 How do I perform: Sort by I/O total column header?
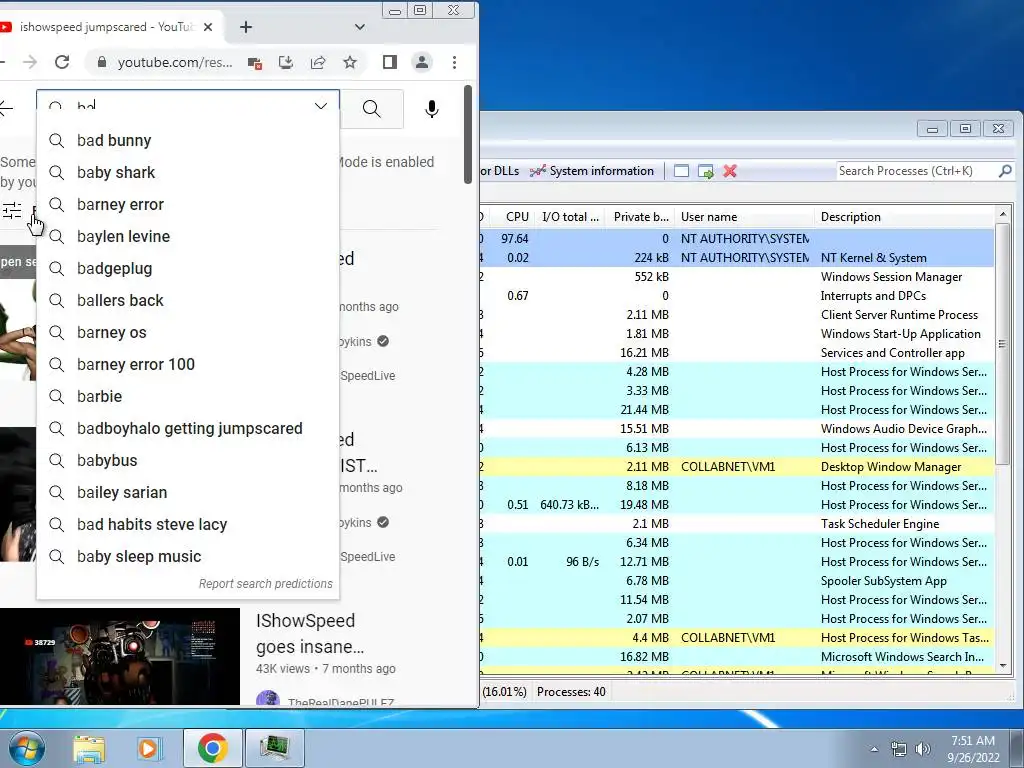coord(569,217)
